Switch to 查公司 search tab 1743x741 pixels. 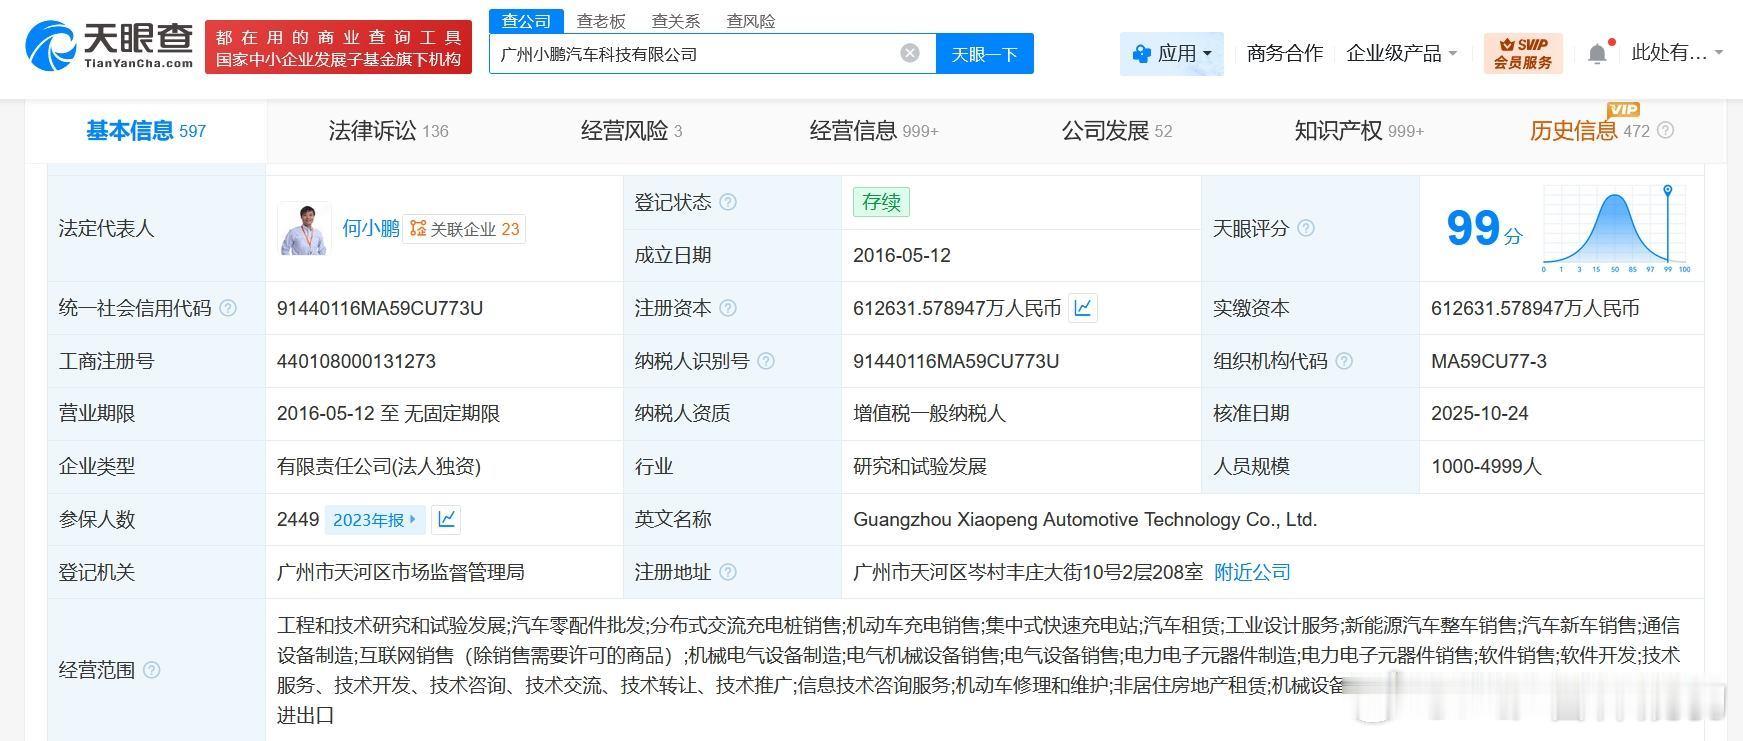point(526,20)
